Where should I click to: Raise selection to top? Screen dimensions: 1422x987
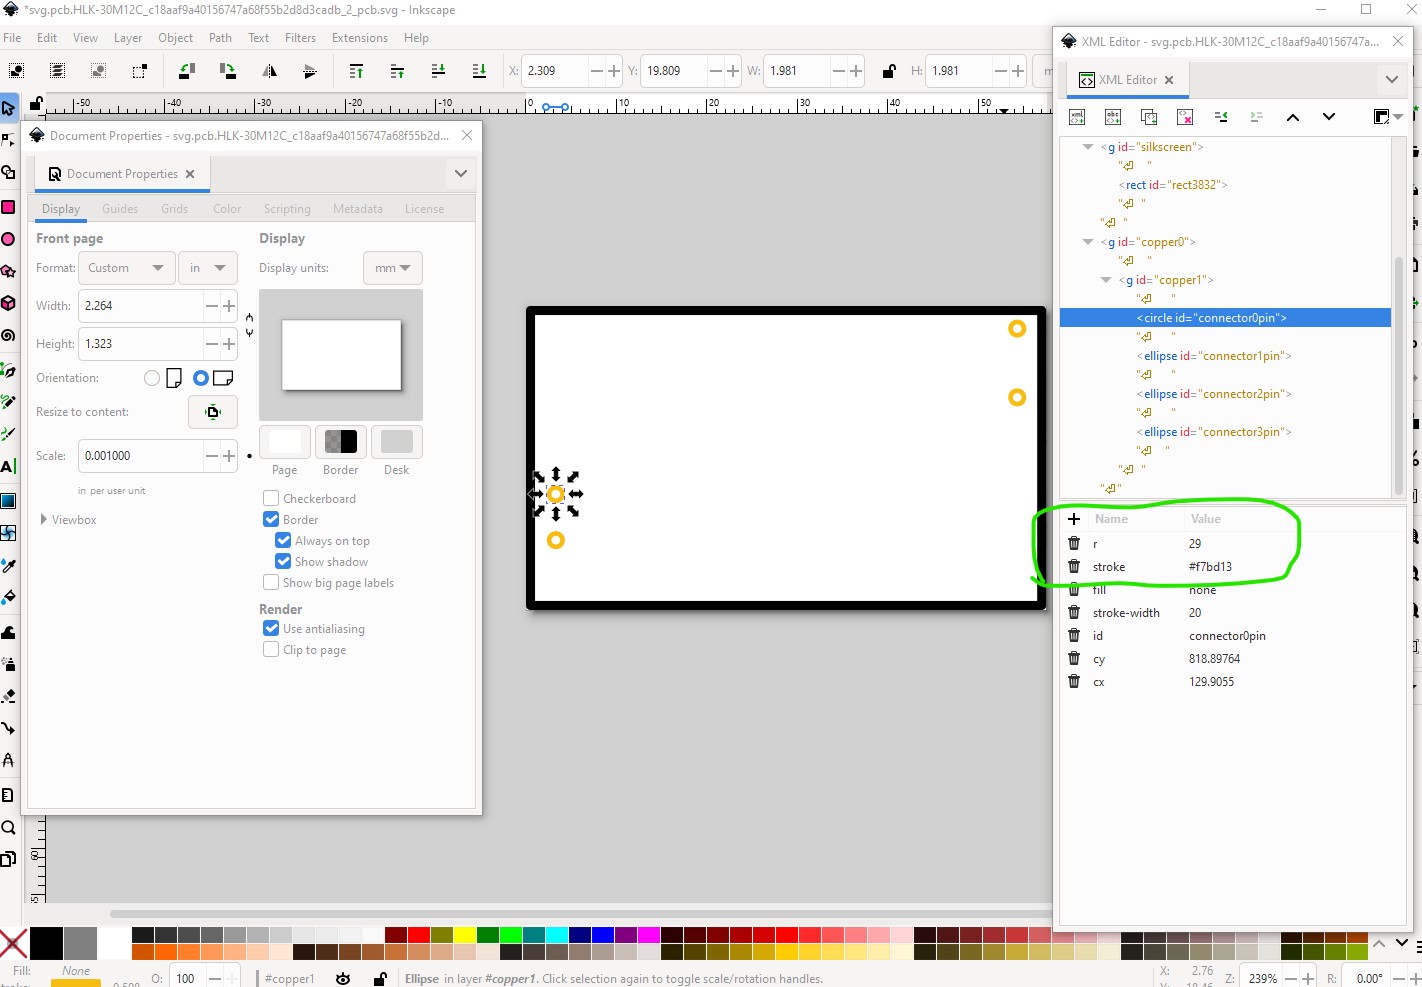(356, 71)
